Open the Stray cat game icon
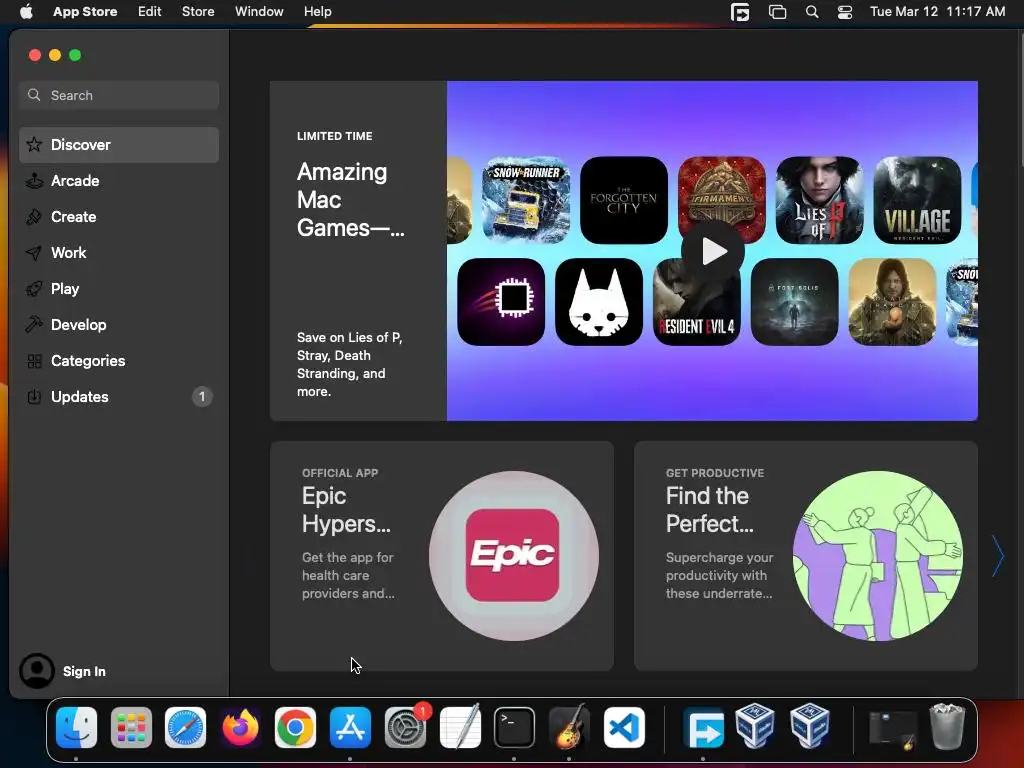This screenshot has height=768, width=1024. (x=599, y=302)
